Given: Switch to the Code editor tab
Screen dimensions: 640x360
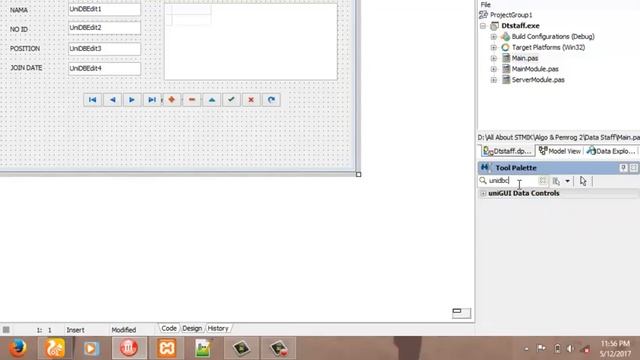Looking at the screenshot, I should point(169,328).
